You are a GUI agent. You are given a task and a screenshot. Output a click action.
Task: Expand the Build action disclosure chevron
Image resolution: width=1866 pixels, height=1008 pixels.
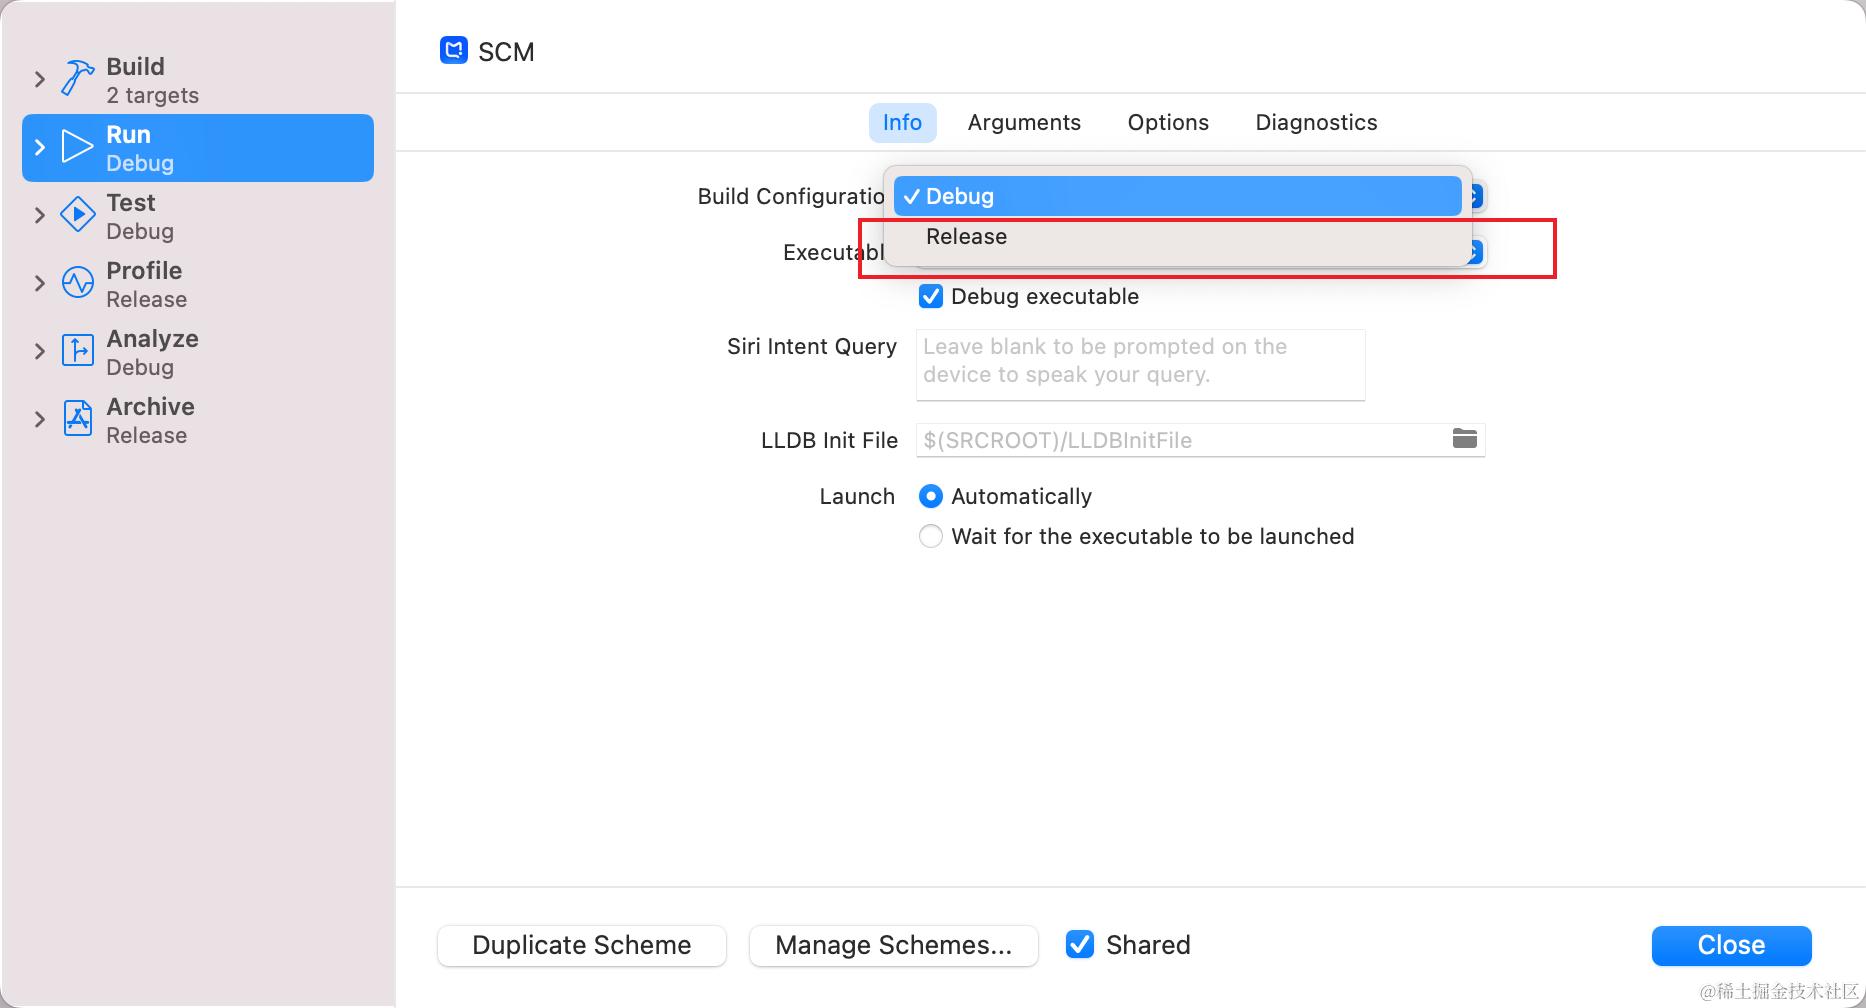pyautogui.click(x=40, y=79)
